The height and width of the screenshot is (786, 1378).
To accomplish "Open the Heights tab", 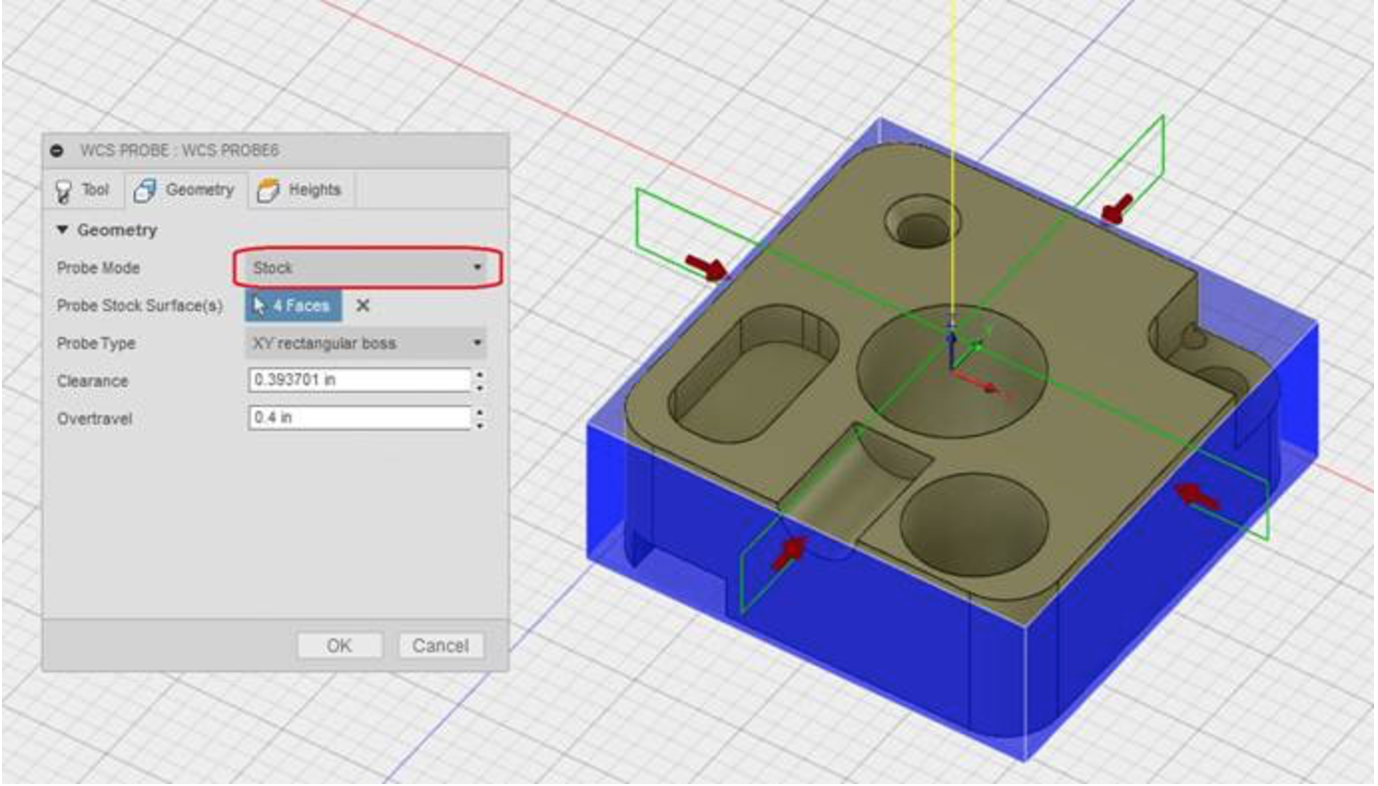I will (x=301, y=190).
